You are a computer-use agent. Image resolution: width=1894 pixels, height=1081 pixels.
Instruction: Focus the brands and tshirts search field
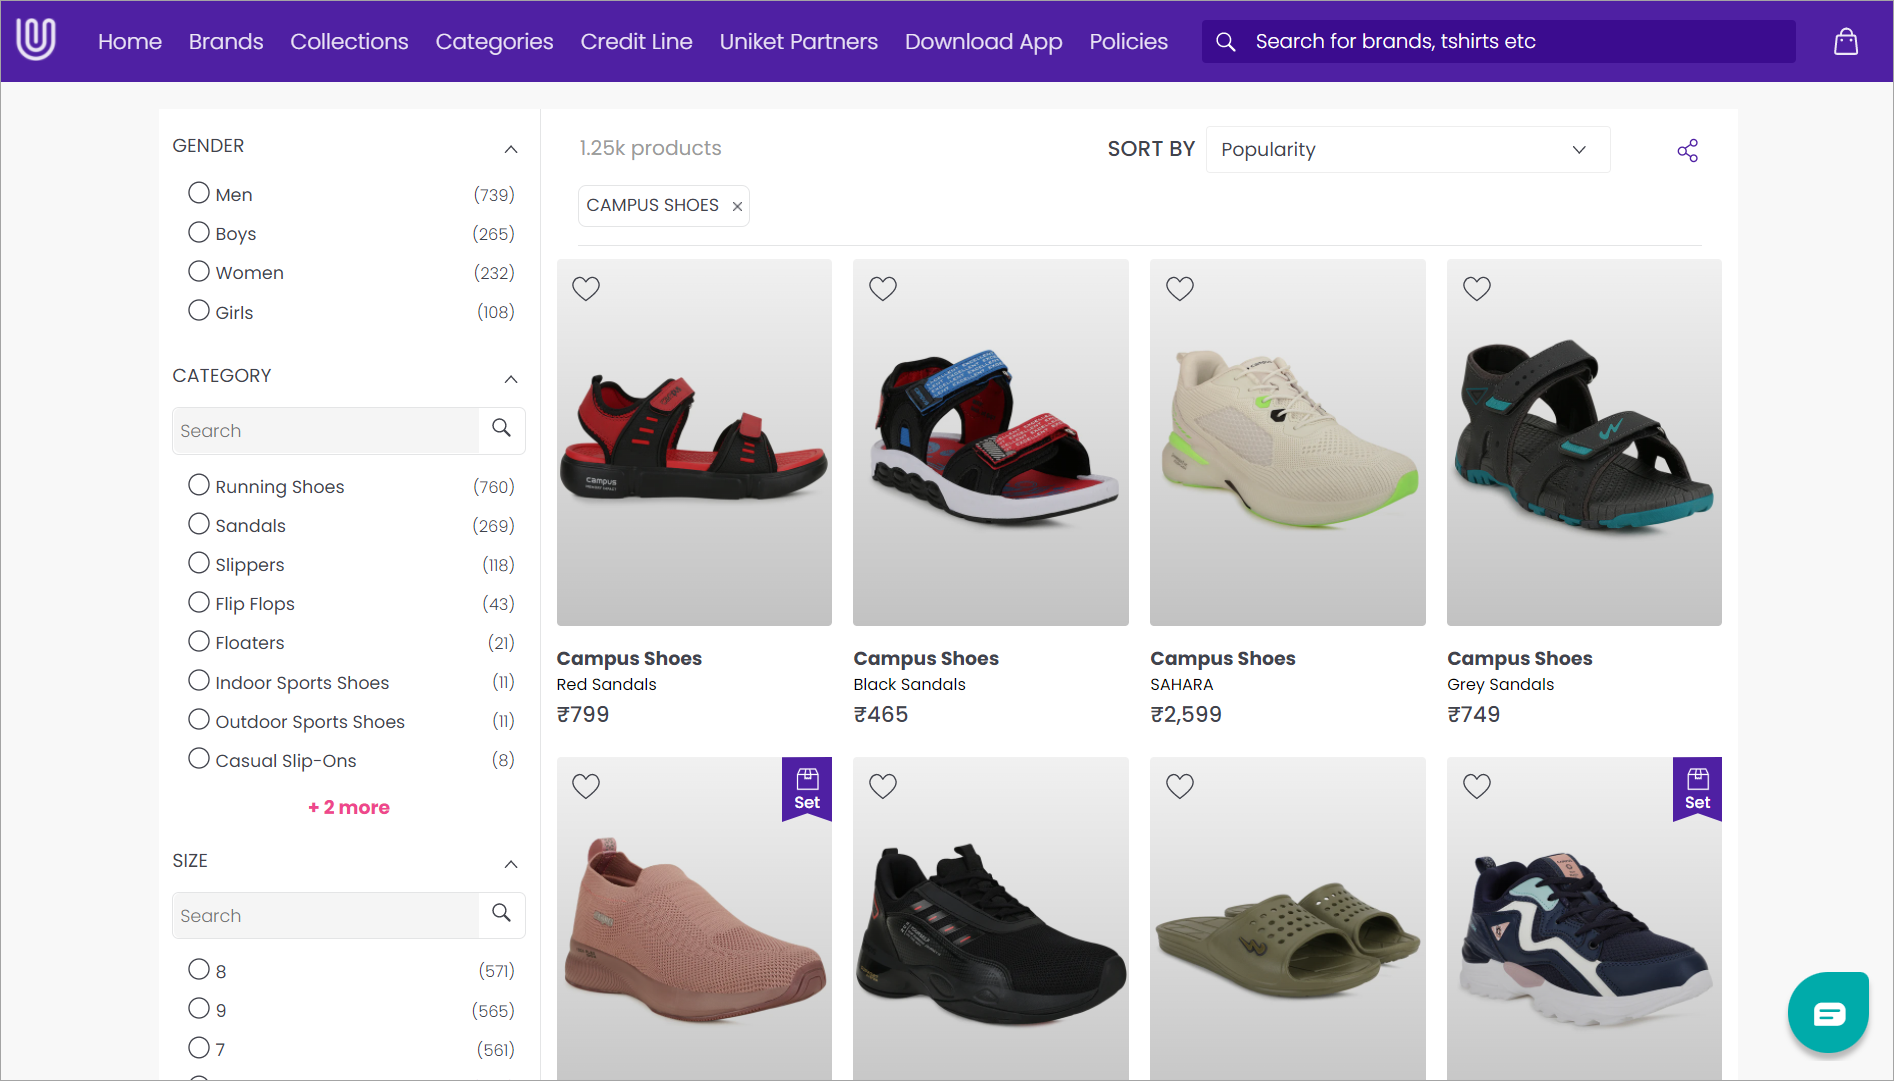click(x=1498, y=41)
